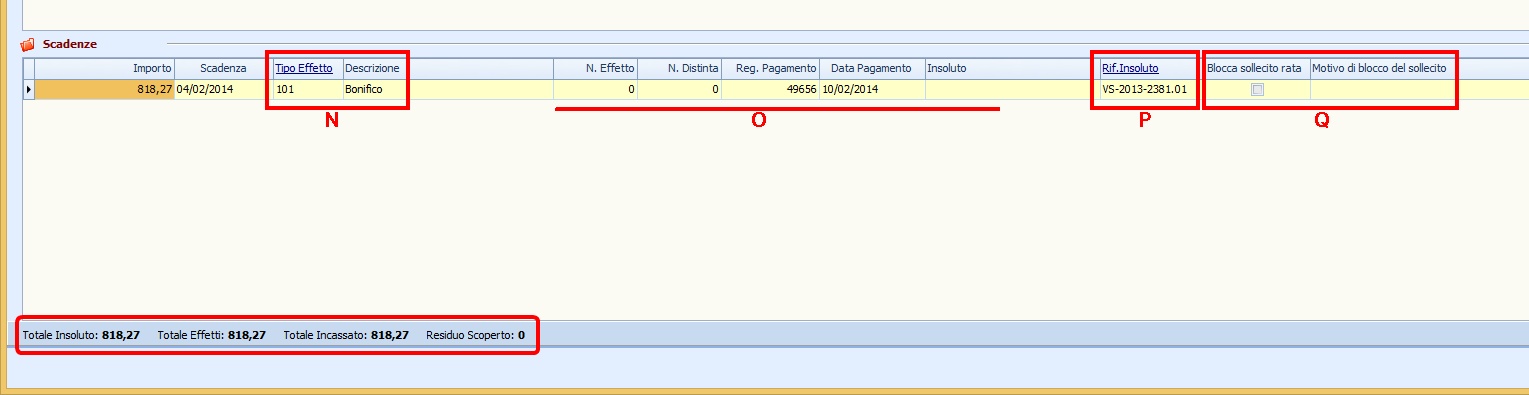
Task: Select the row indicator arrow
Action: tap(29, 90)
